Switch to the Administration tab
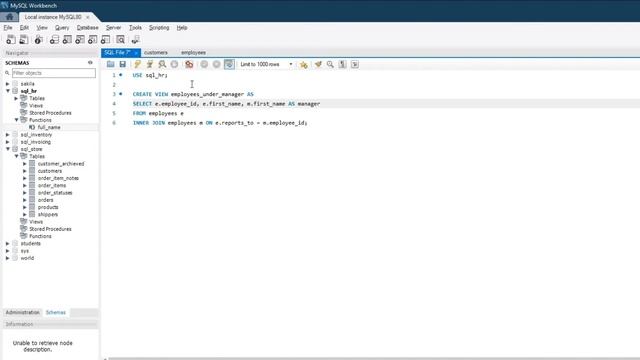640x360 pixels. click(22, 312)
